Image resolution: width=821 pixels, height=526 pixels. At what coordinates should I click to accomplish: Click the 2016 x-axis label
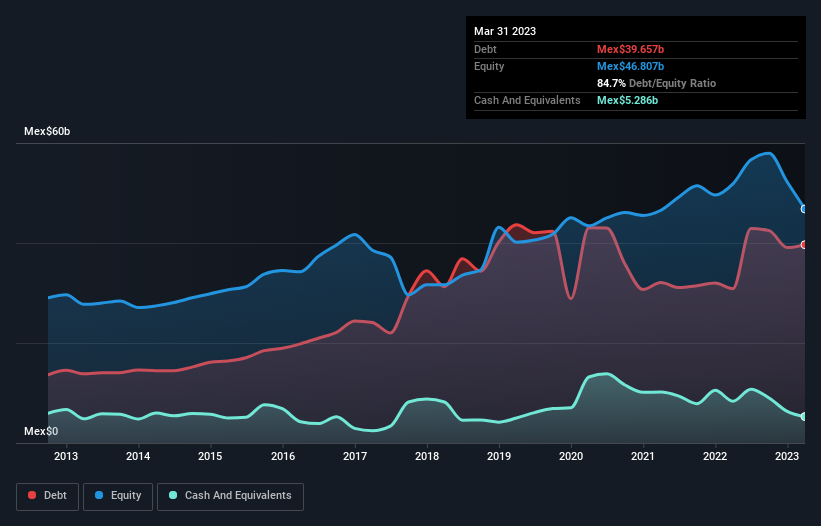pos(283,456)
